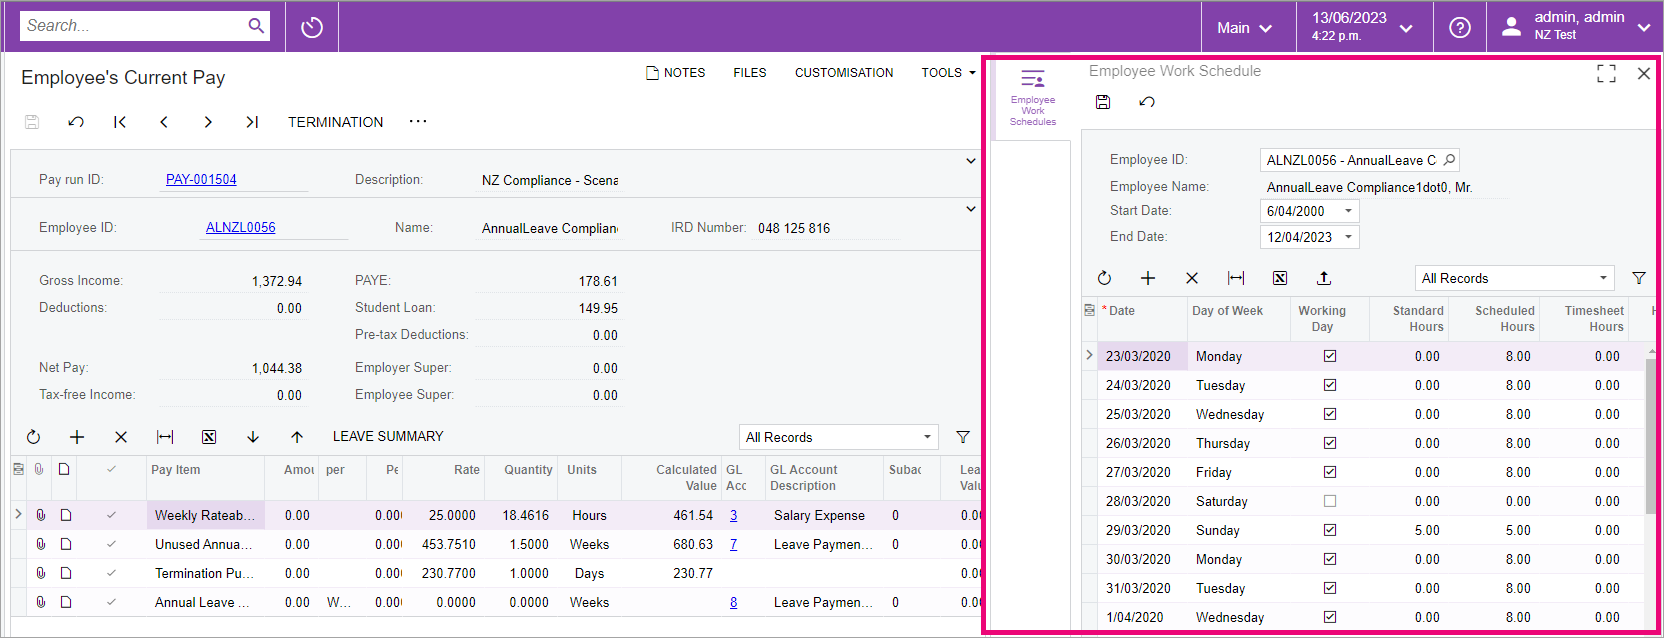Image resolution: width=1664 pixels, height=638 pixels.
Task: Uncheck Working Day for 27/03/2020
Action: coord(1330,472)
